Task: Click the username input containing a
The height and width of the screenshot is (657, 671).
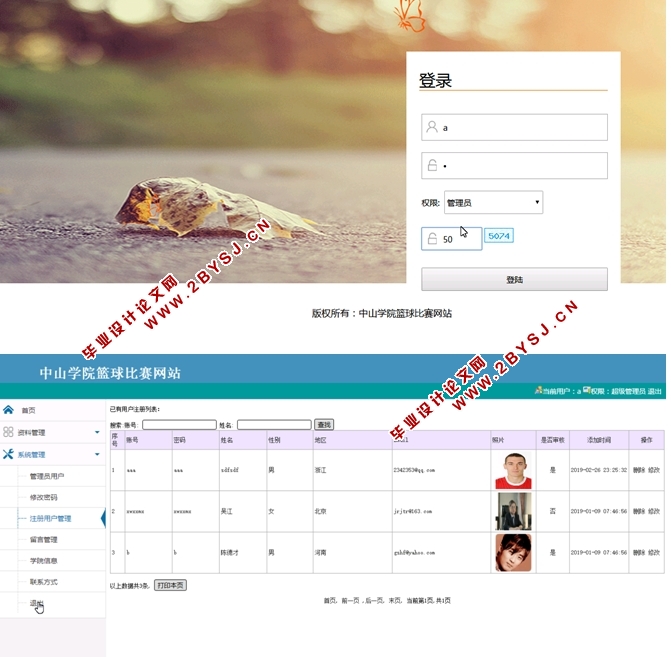Action: coord(514,127)
